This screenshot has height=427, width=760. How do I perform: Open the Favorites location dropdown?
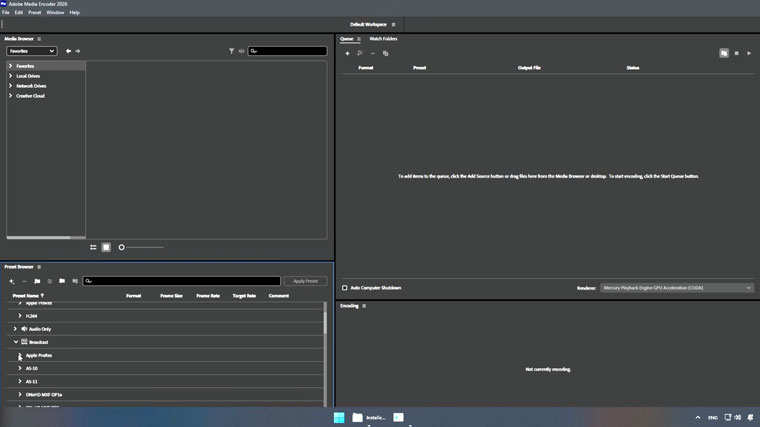click(x=32, y=51)
